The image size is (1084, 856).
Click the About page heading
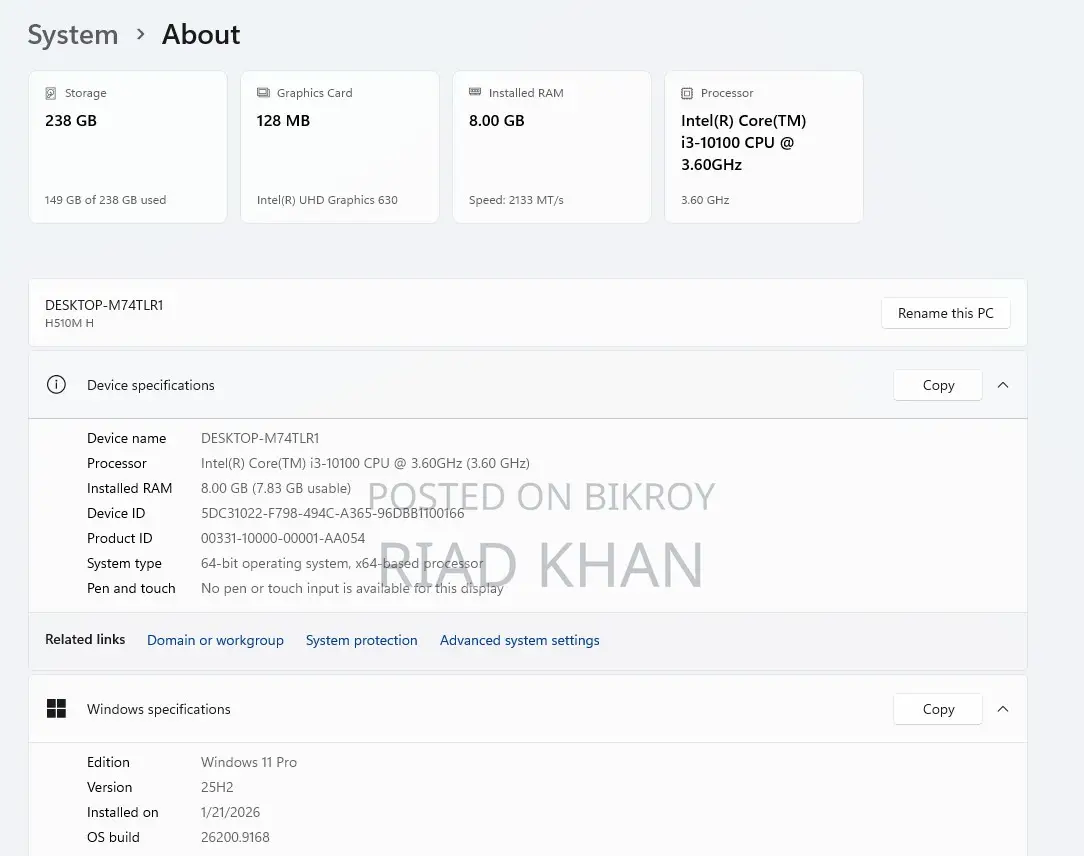pyautogui.click(x=201, y=35)
